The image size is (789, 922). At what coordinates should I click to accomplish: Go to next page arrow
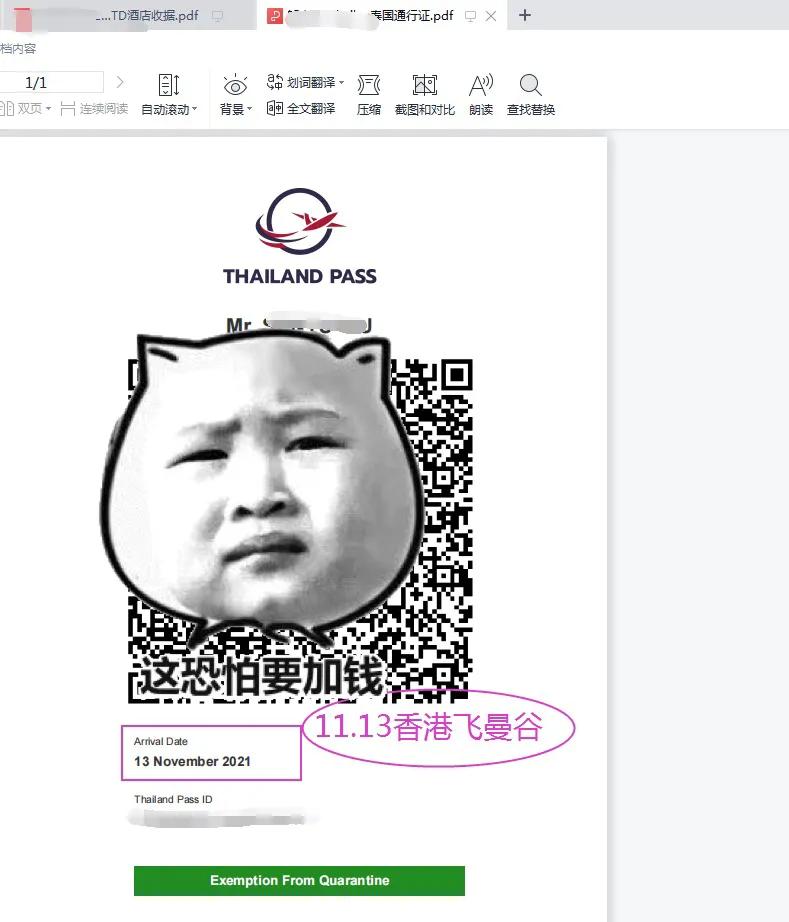point(120,82)
